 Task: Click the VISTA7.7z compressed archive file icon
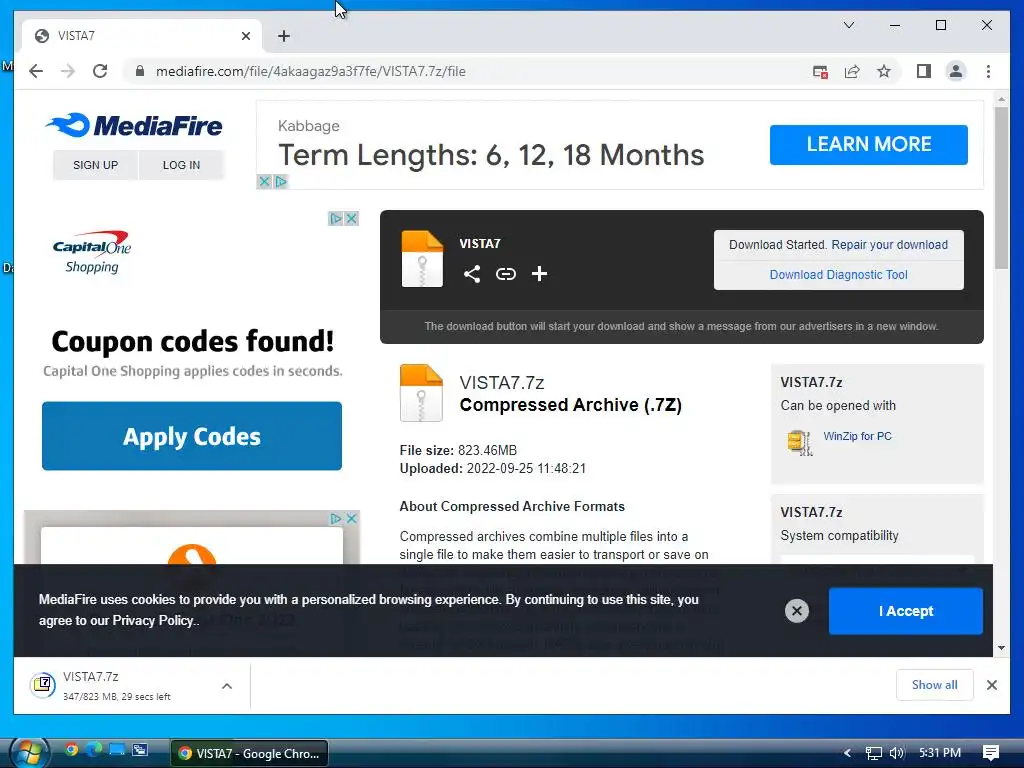[421, 392]
